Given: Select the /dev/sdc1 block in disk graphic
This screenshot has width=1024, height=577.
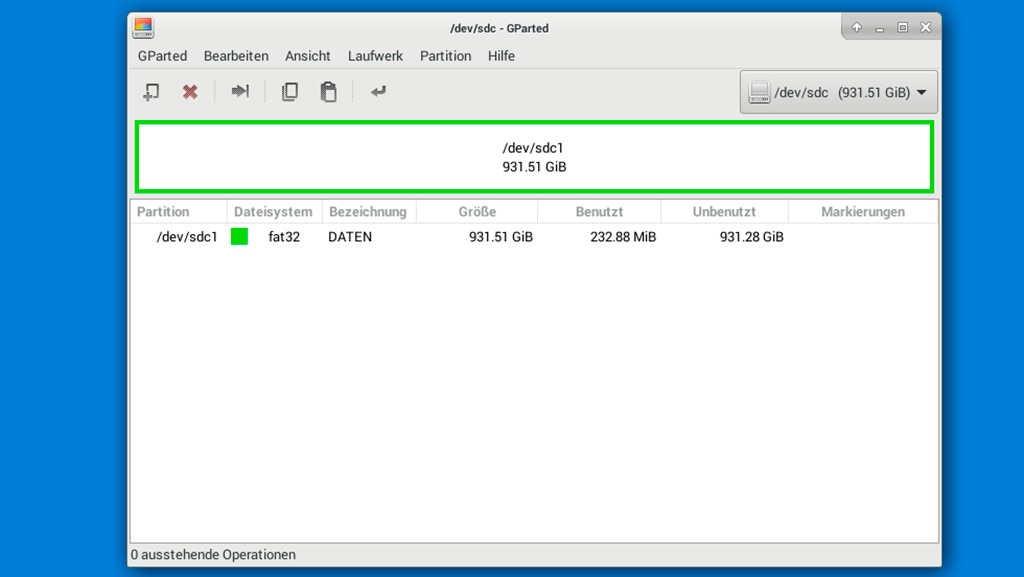Looking at the screenshot, I should pos(534,157).
